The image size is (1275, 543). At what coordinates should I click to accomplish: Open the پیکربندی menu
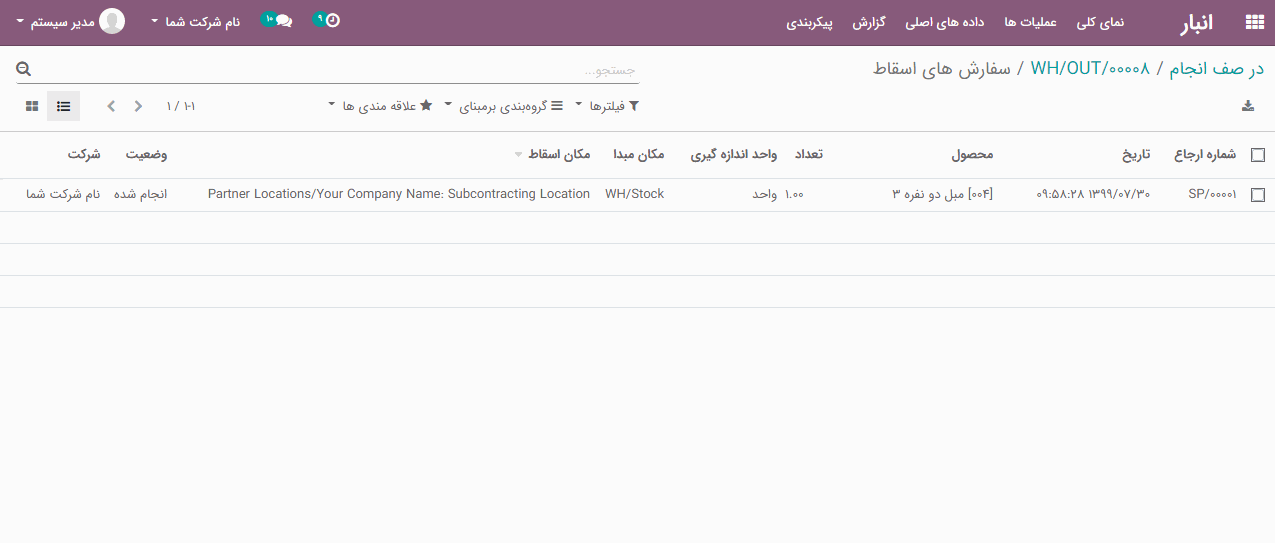click(810, 22)
